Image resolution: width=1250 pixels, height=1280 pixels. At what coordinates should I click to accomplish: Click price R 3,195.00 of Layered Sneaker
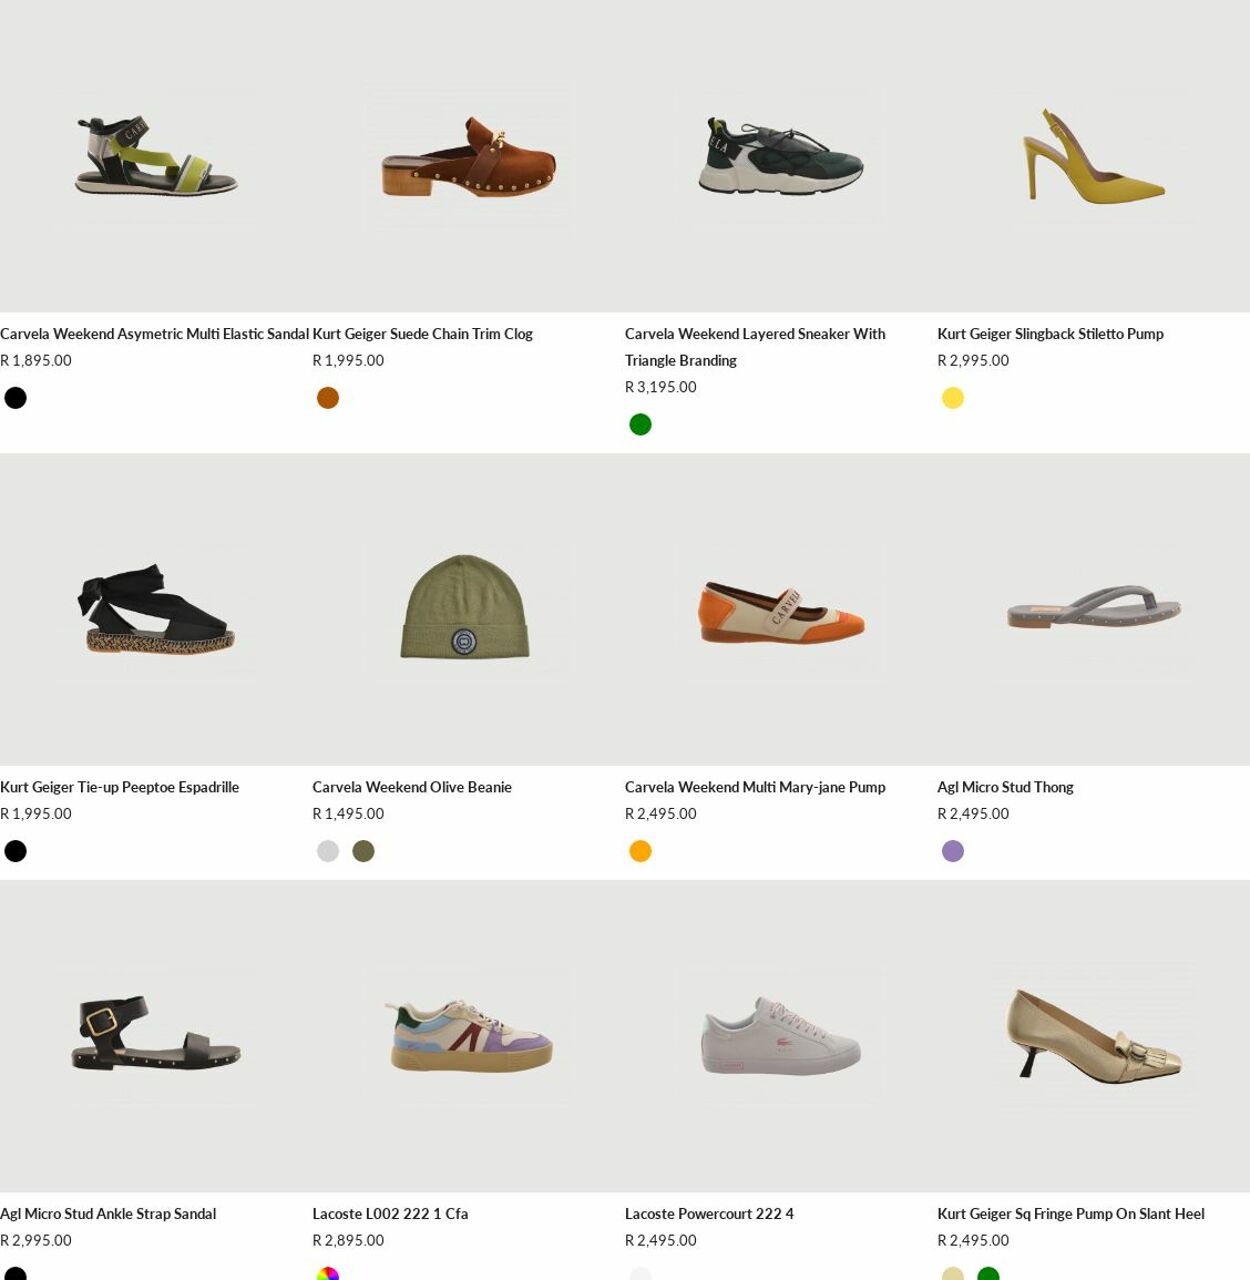click(x=661, y=387)
